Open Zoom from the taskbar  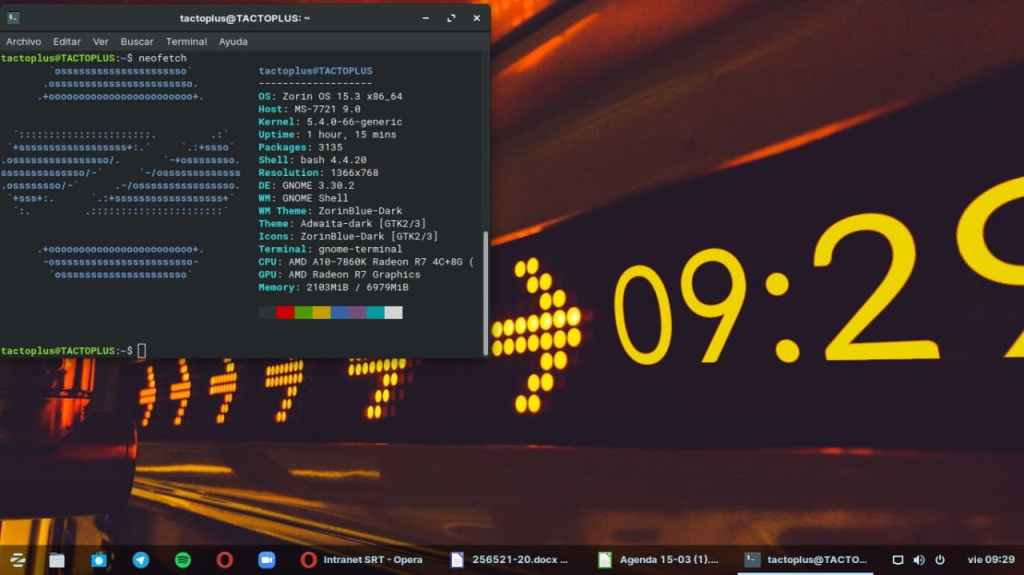(x=266, y=559)
